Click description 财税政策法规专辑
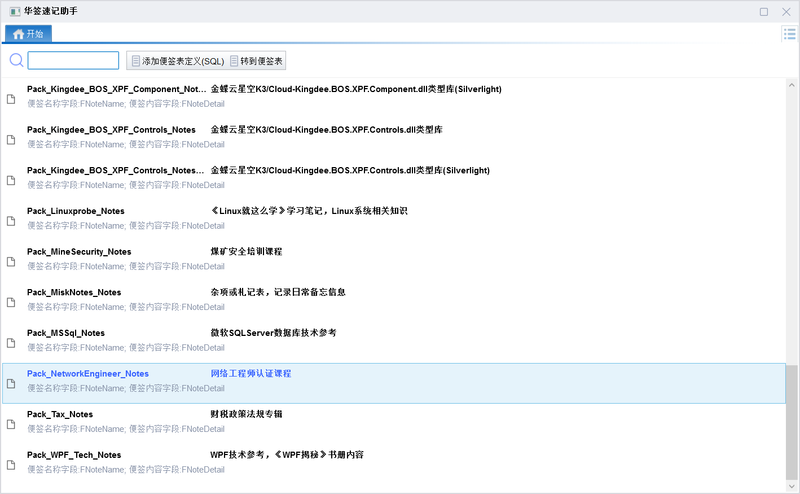This screenshot has width=800, height=494. [x=246, y=414]
